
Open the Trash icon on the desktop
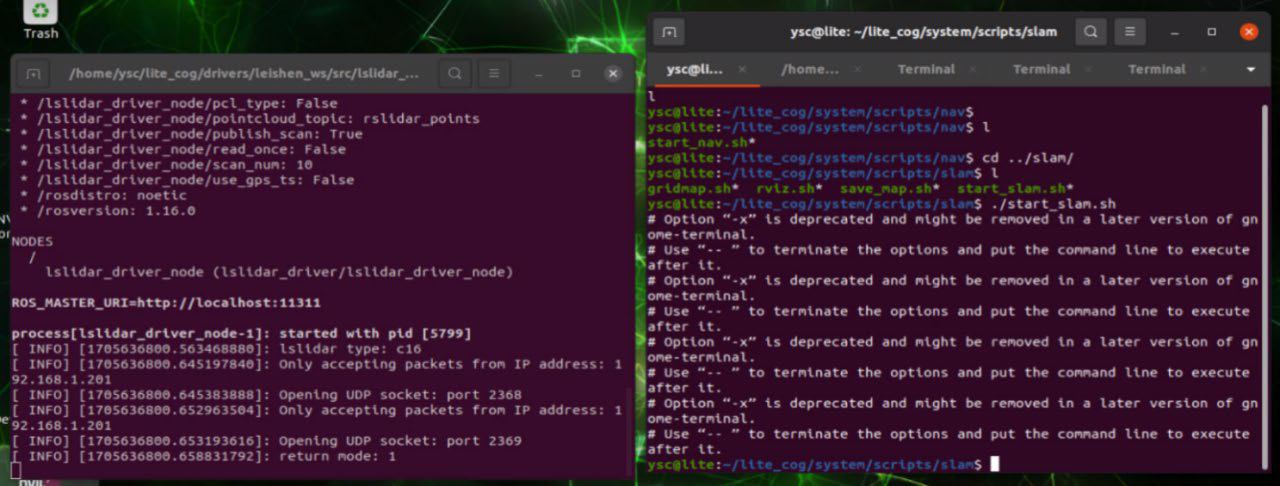click(x=40, y=20)
